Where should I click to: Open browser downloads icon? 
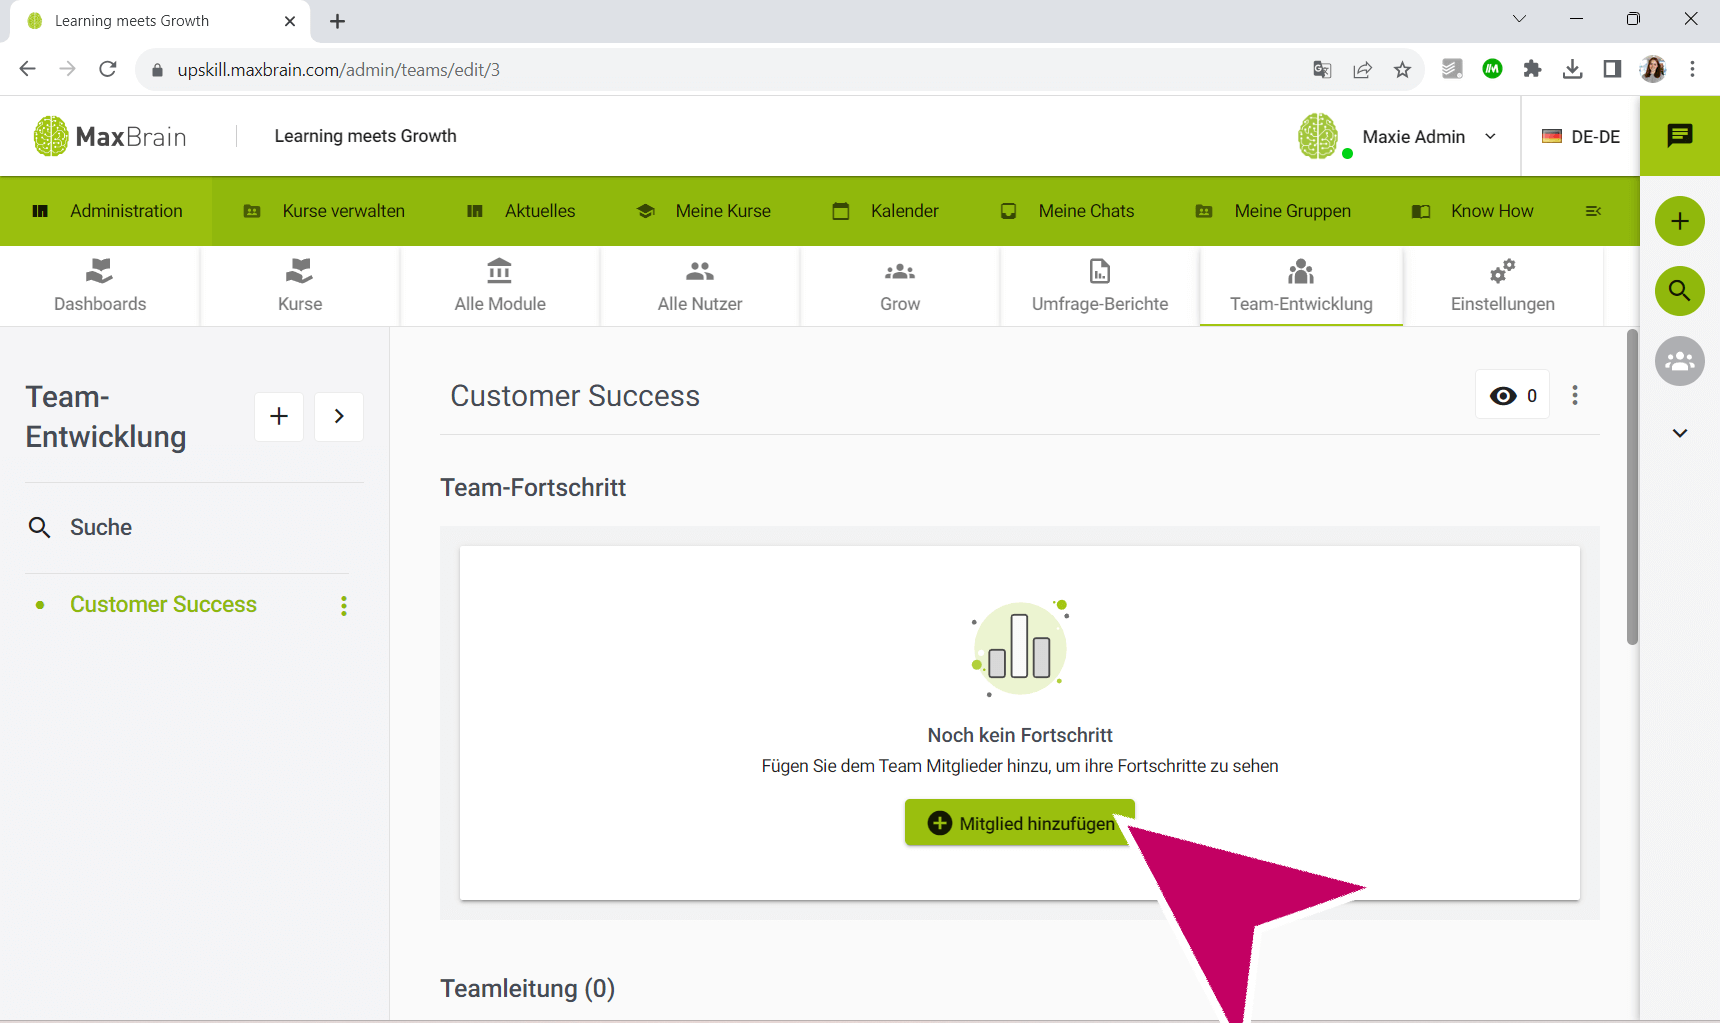(1572, 69)
